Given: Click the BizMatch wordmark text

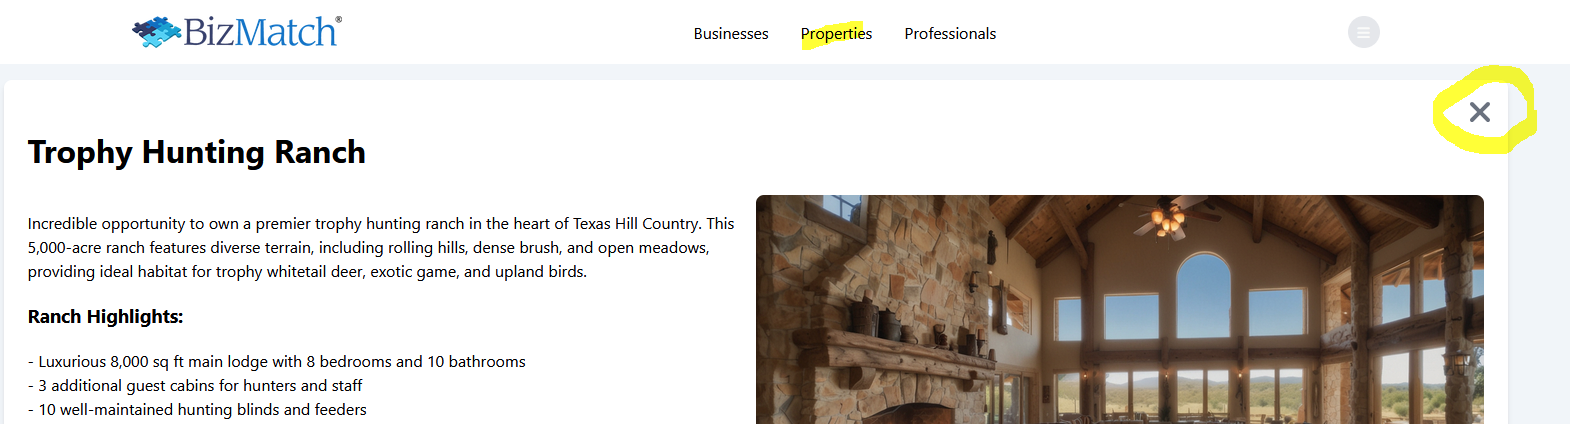Looking at the screenshot, I should click(259, 33).
